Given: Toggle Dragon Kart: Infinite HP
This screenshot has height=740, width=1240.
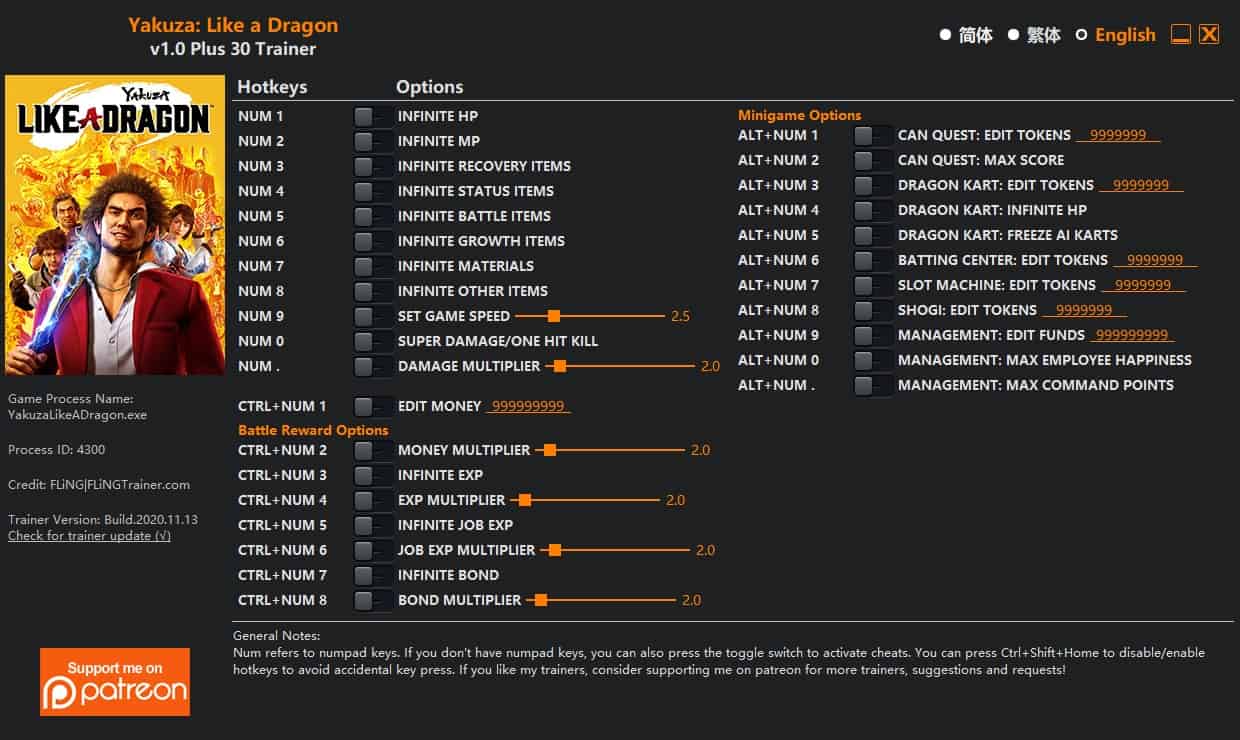Looking at the screenshot, I should [x=872, y=210].
